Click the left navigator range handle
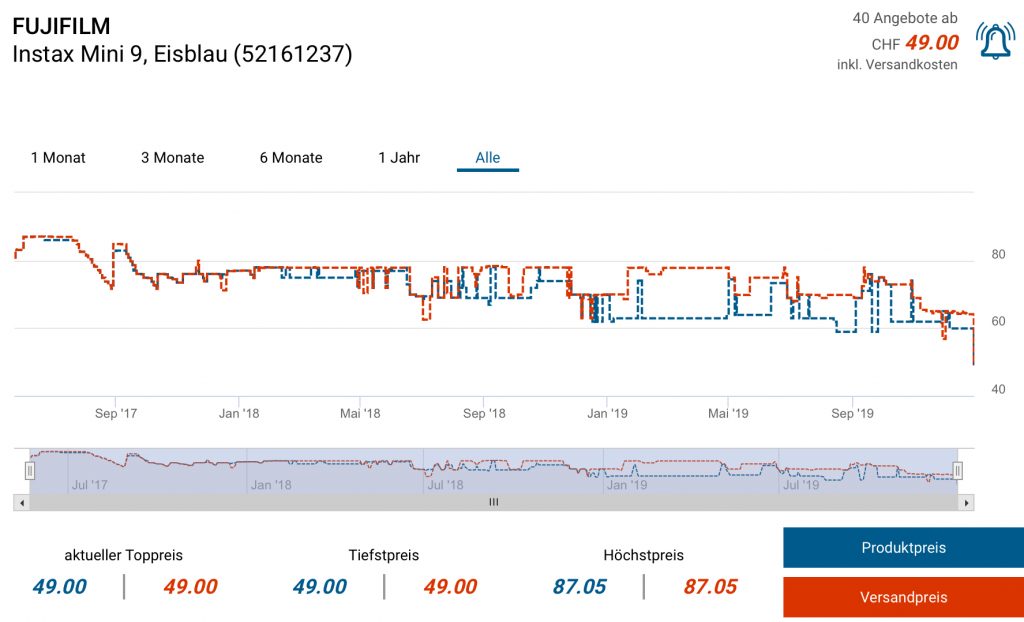Image resolution: width=1024 pixels, height=622 pixels. 30,470
